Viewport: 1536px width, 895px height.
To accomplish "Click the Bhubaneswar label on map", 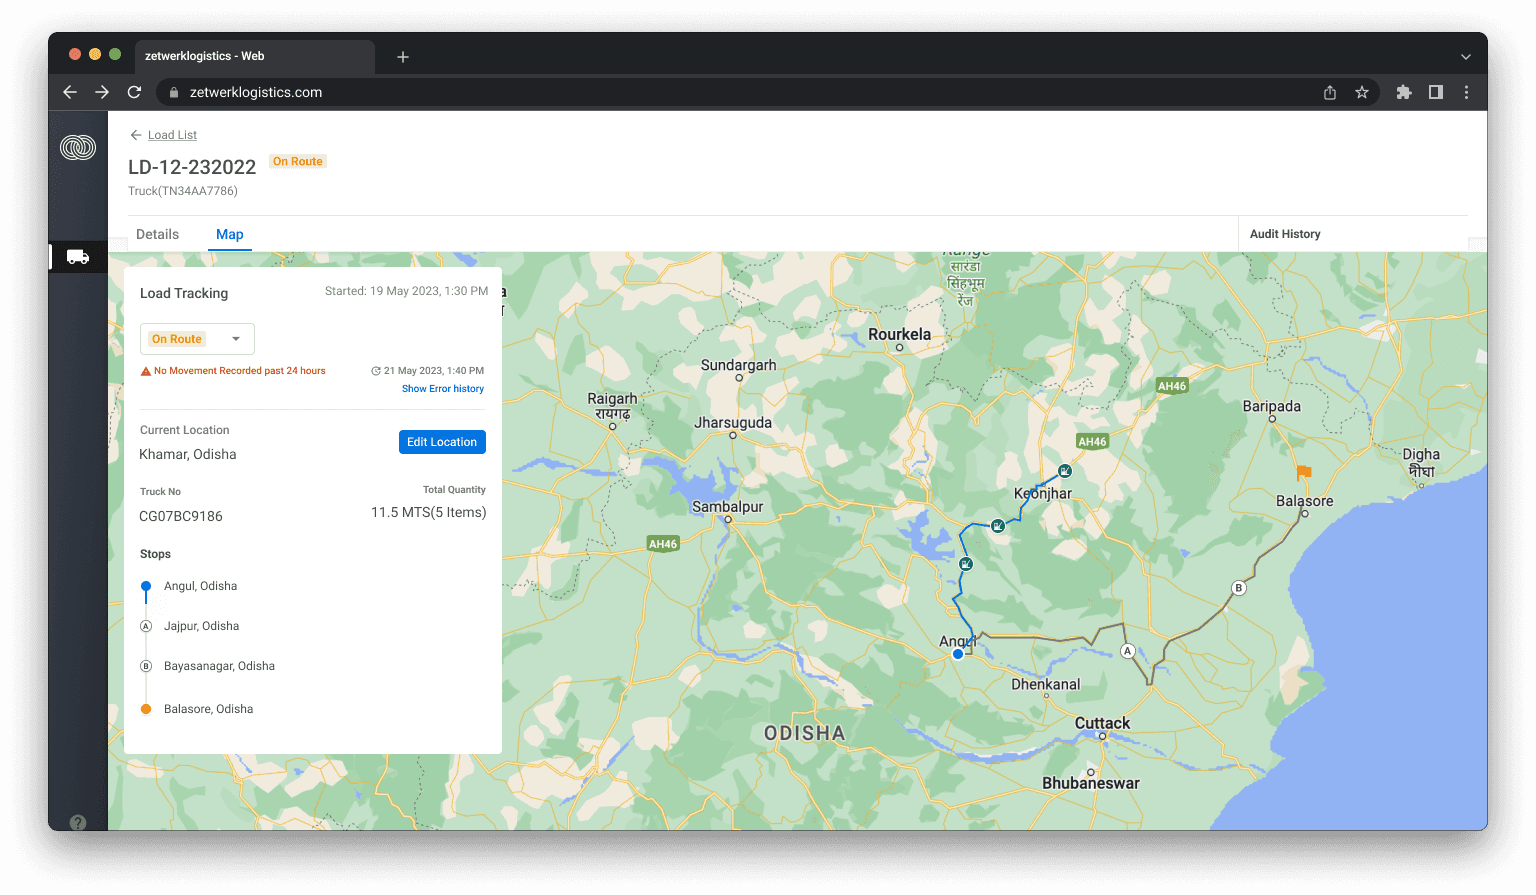I will [x=1091, y=783].
